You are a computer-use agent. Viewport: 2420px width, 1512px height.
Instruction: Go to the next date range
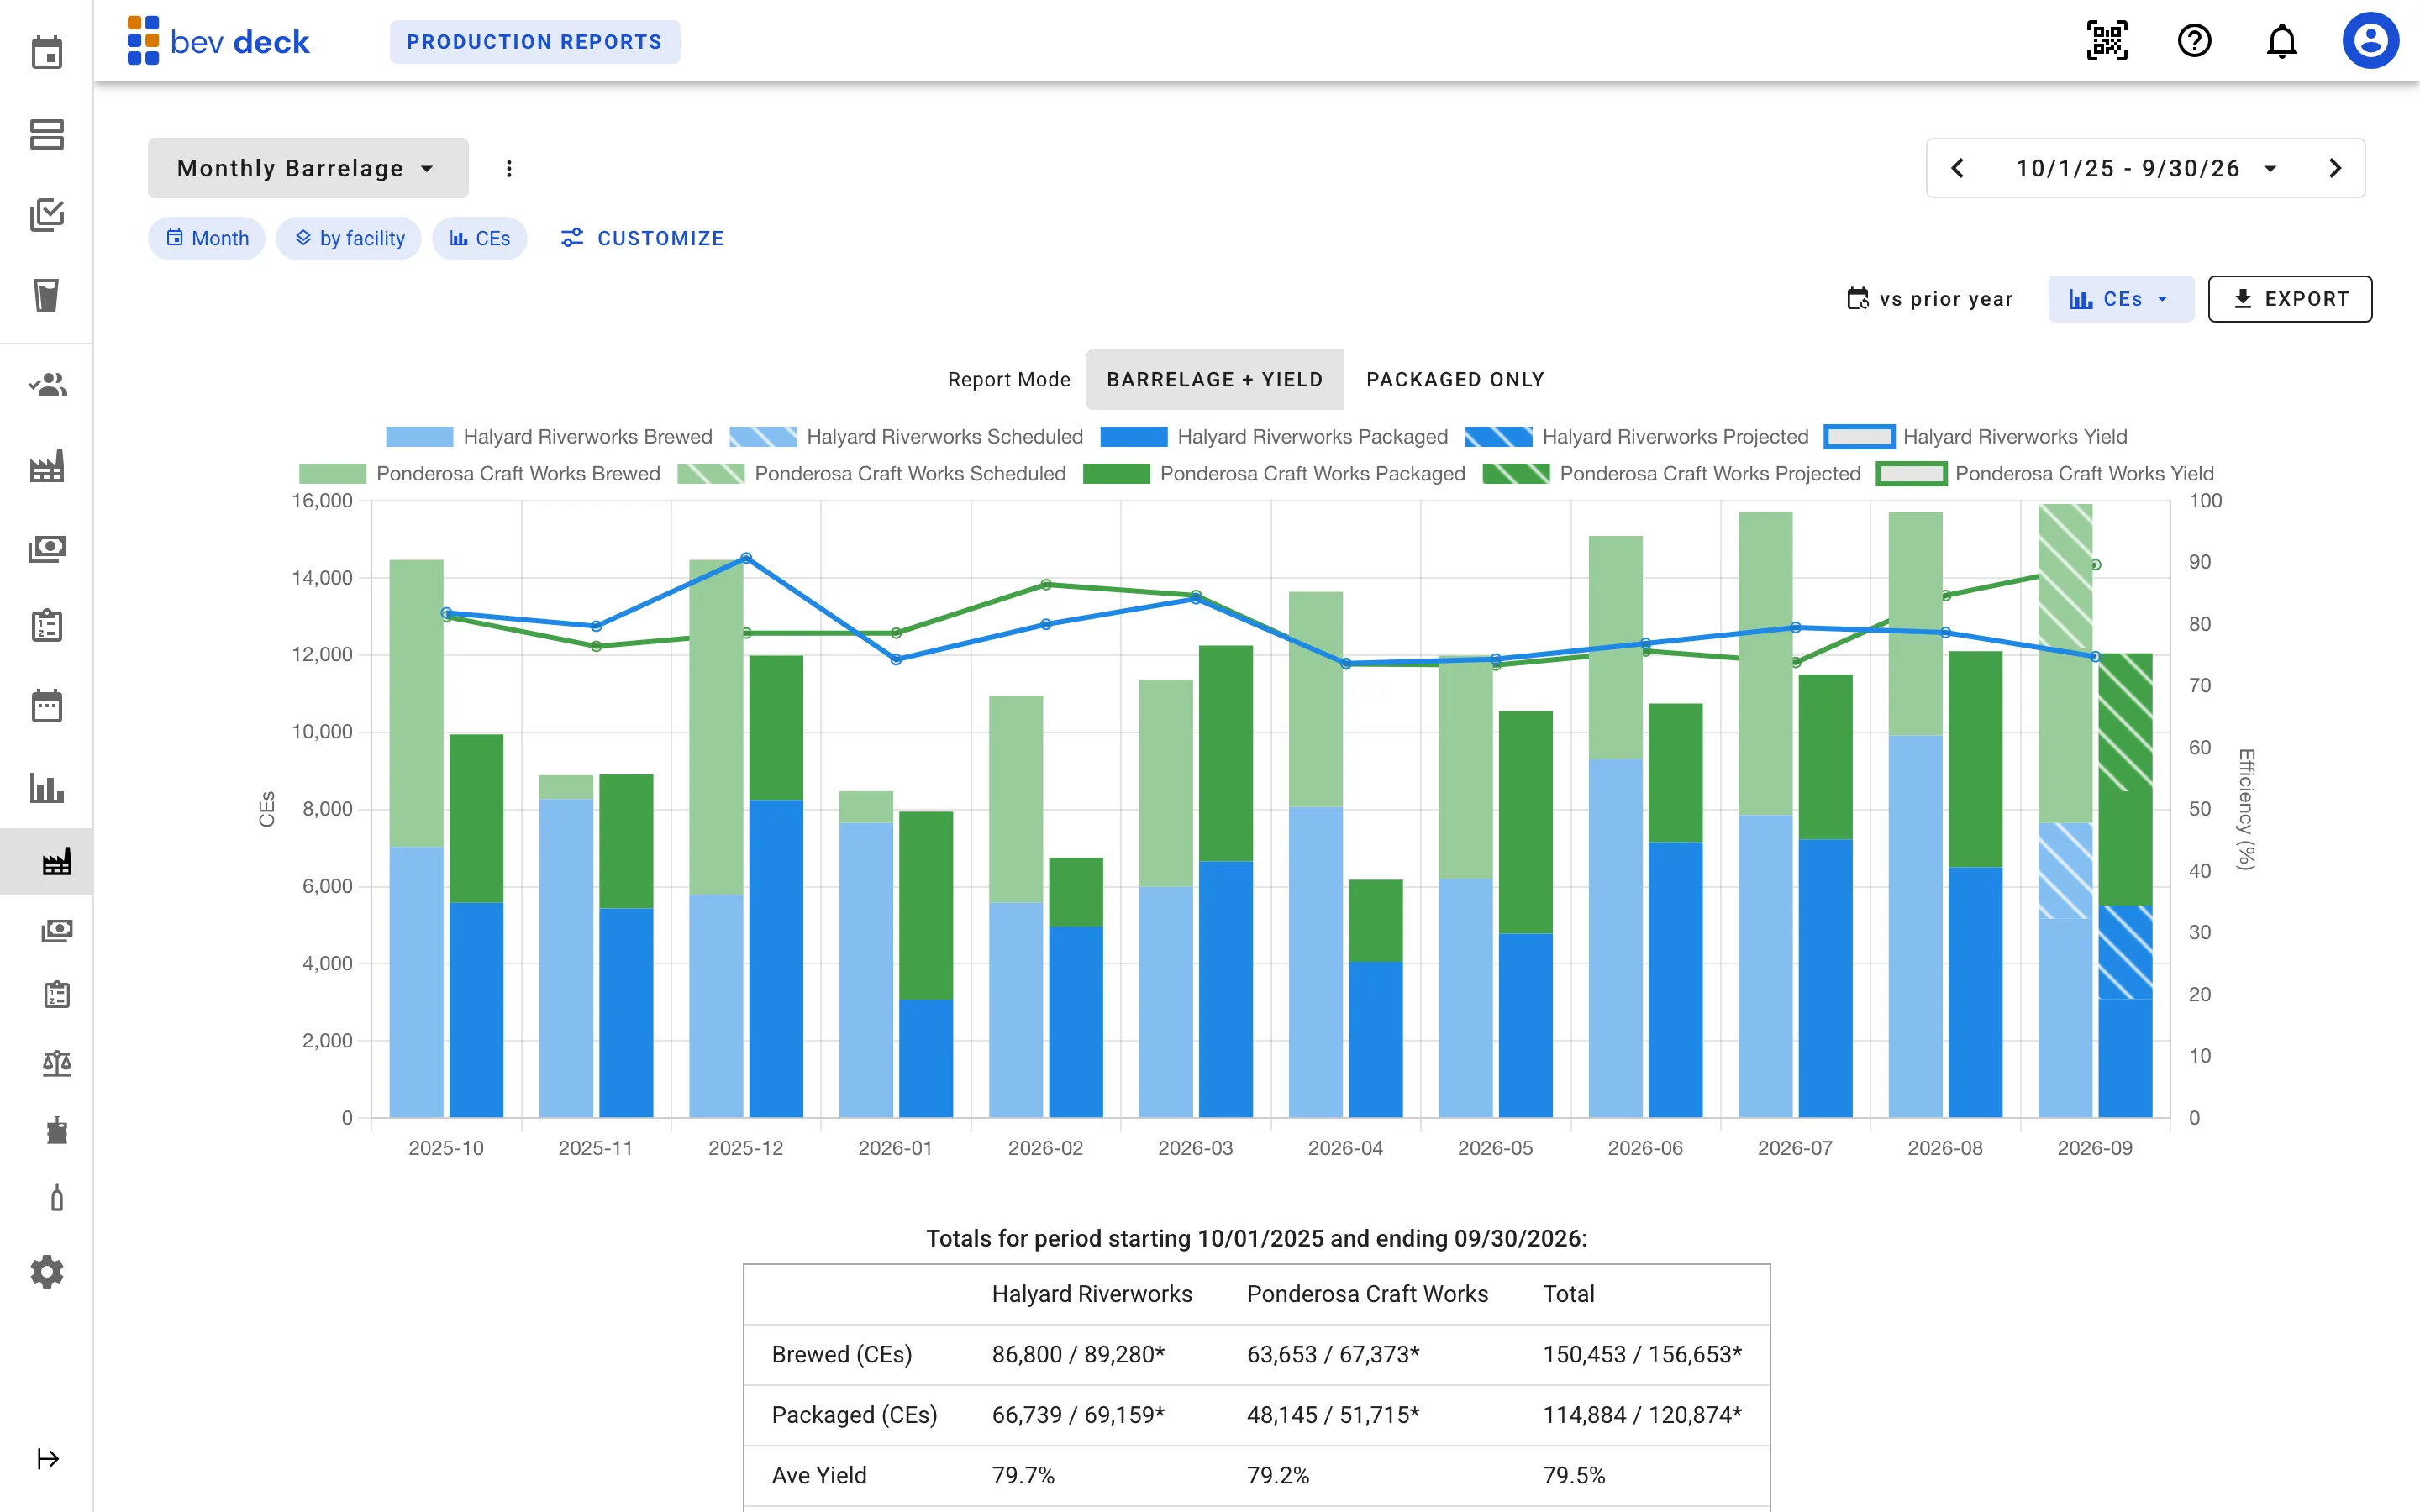tap(2335, 168)
